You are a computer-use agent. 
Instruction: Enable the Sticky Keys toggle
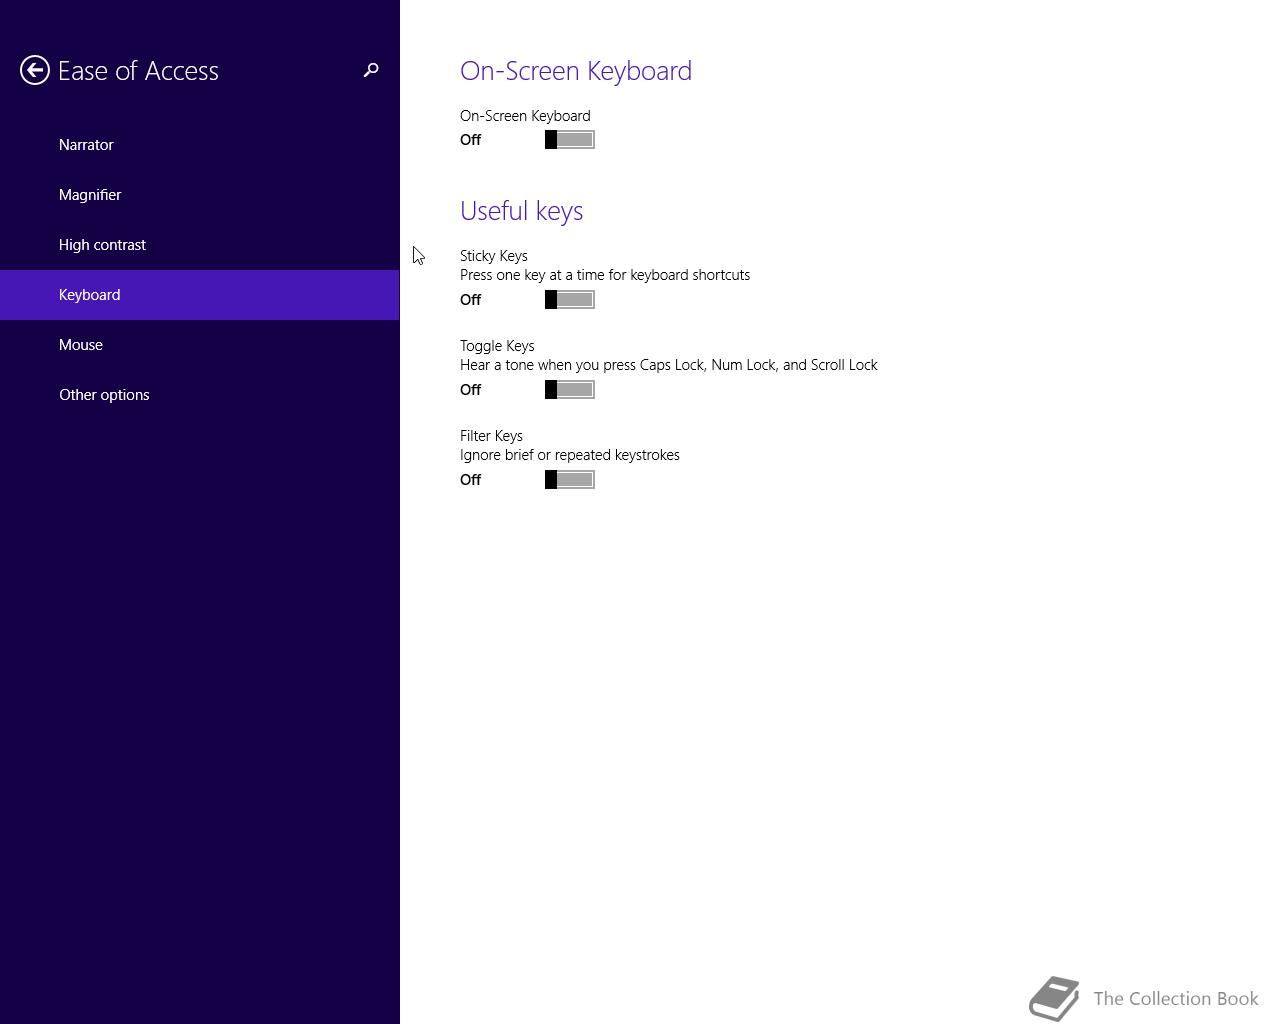click(570, 300)
